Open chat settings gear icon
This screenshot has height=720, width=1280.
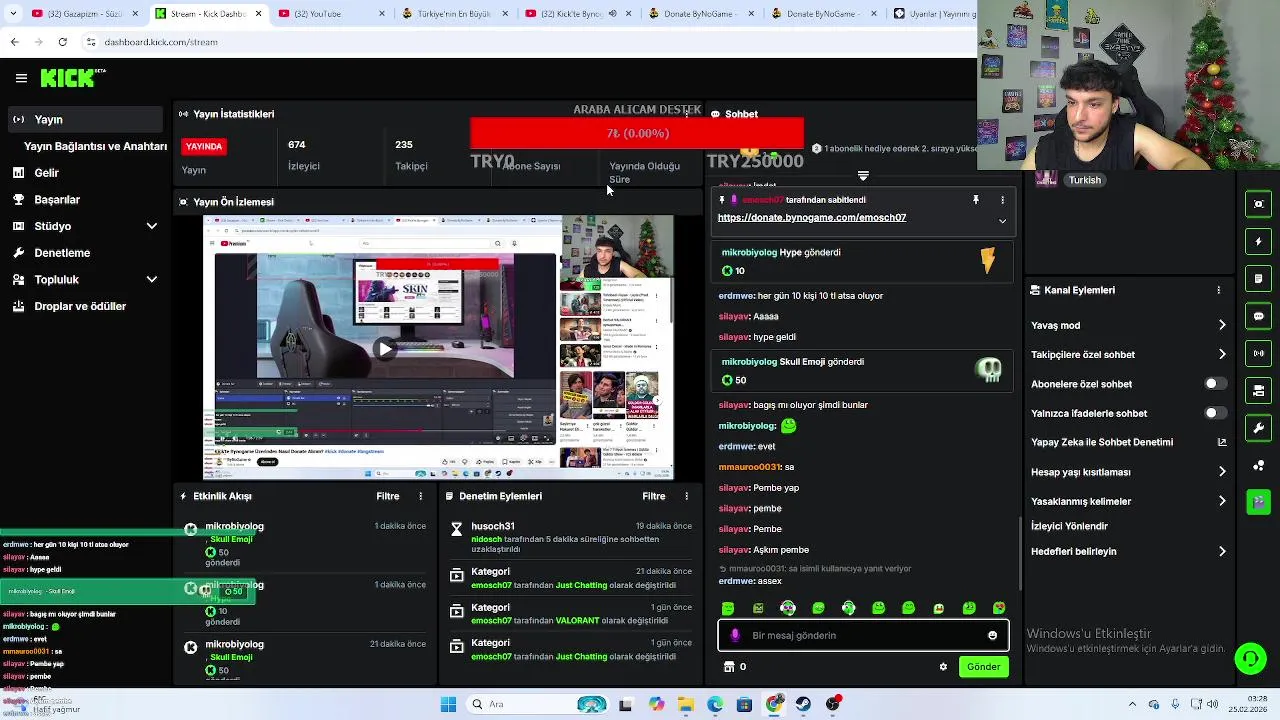(x=943, y=667)
